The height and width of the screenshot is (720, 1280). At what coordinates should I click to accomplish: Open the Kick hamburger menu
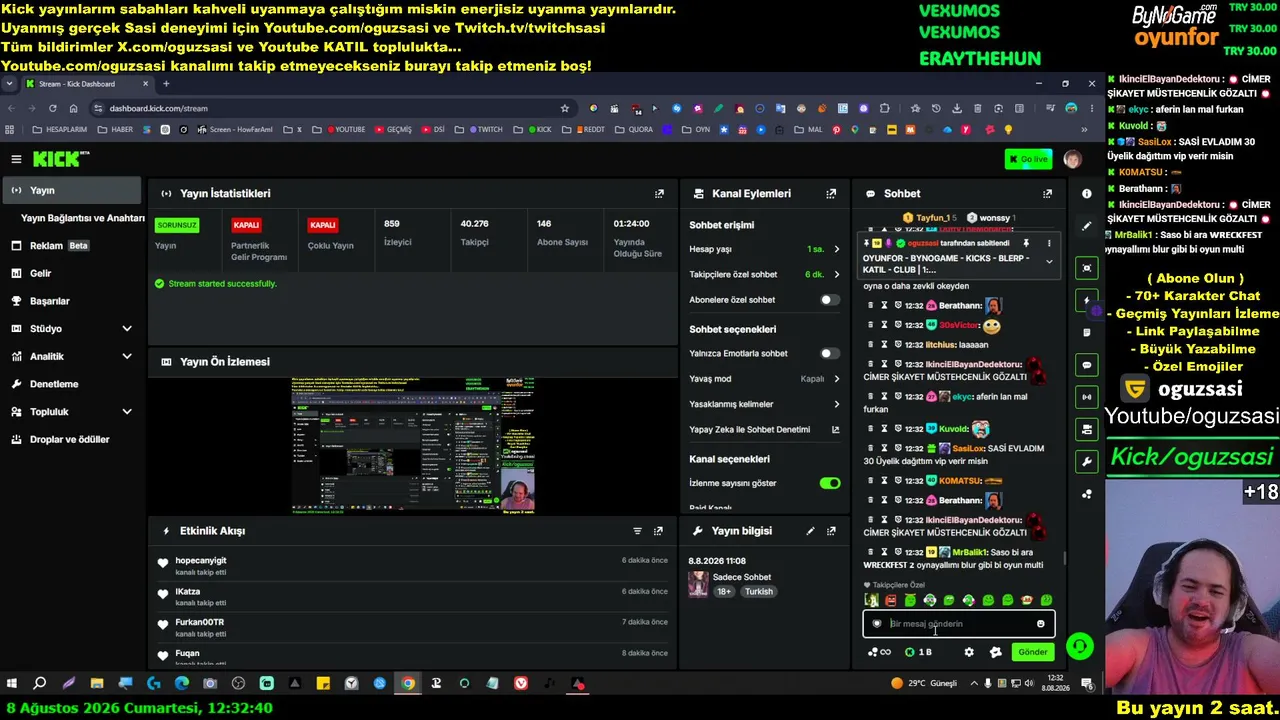pyautogui.click(x=16, y=159)
